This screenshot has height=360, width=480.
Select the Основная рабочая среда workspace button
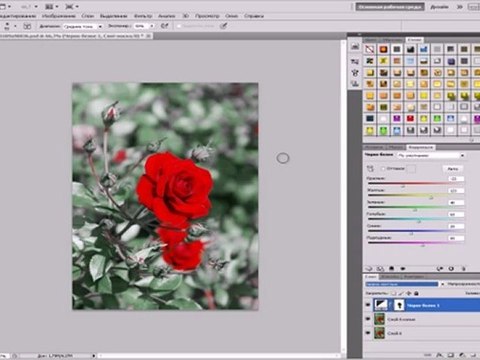coord(390,7)
